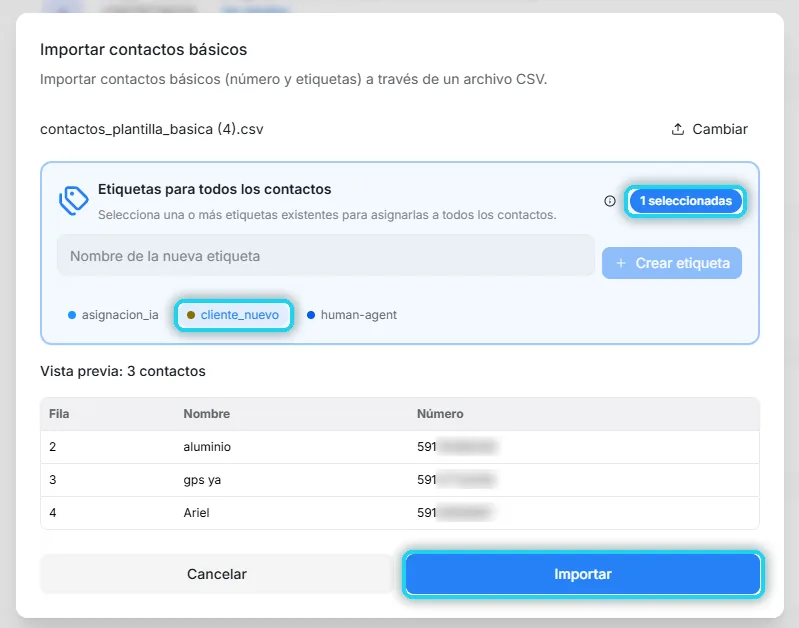Cancel the contact import dialog
This screenshot has width=799, height=628.
[217, 574]
